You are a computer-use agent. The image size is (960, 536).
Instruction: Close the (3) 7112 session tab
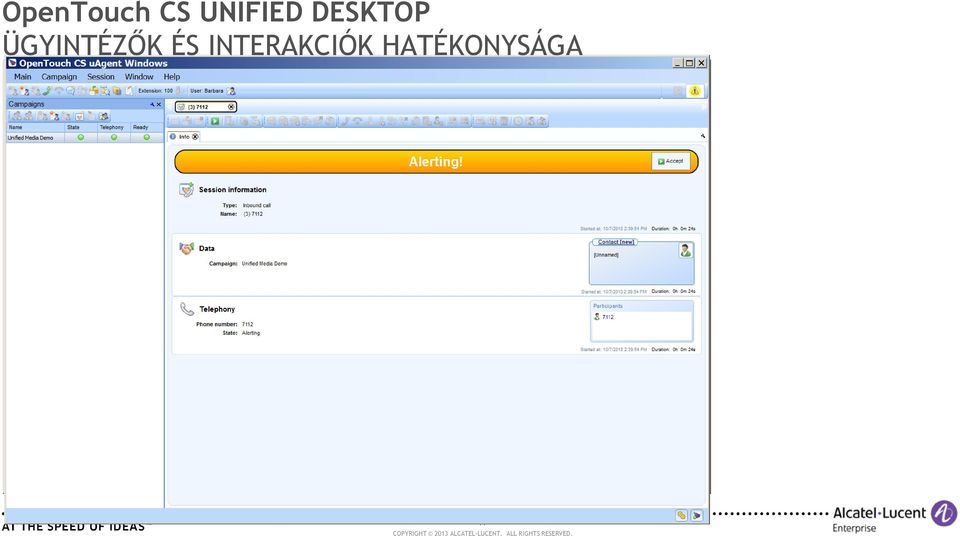(231, 107)
